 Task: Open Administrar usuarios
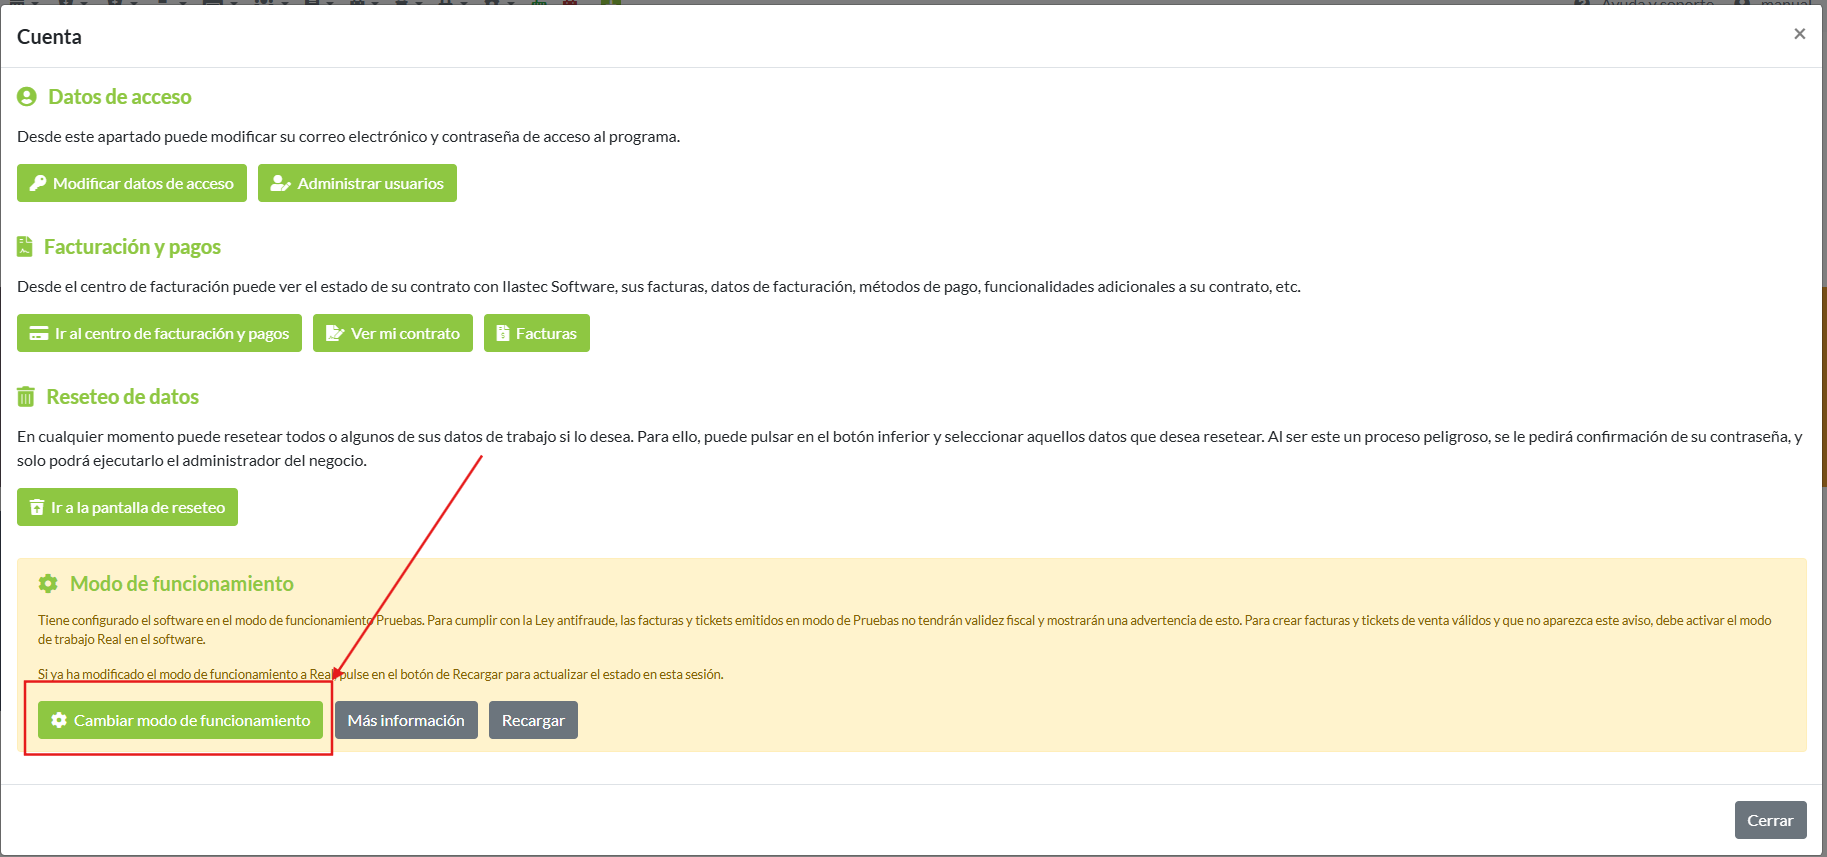pyautogui.click(x=357, y=183)
